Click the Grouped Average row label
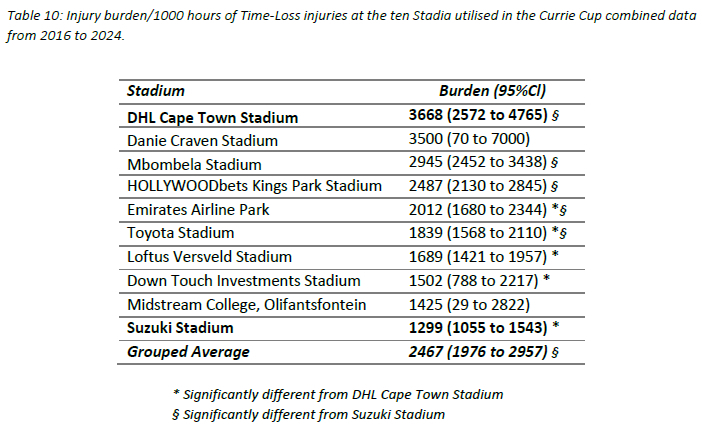702x430 pixels. (x=188, y=352)
